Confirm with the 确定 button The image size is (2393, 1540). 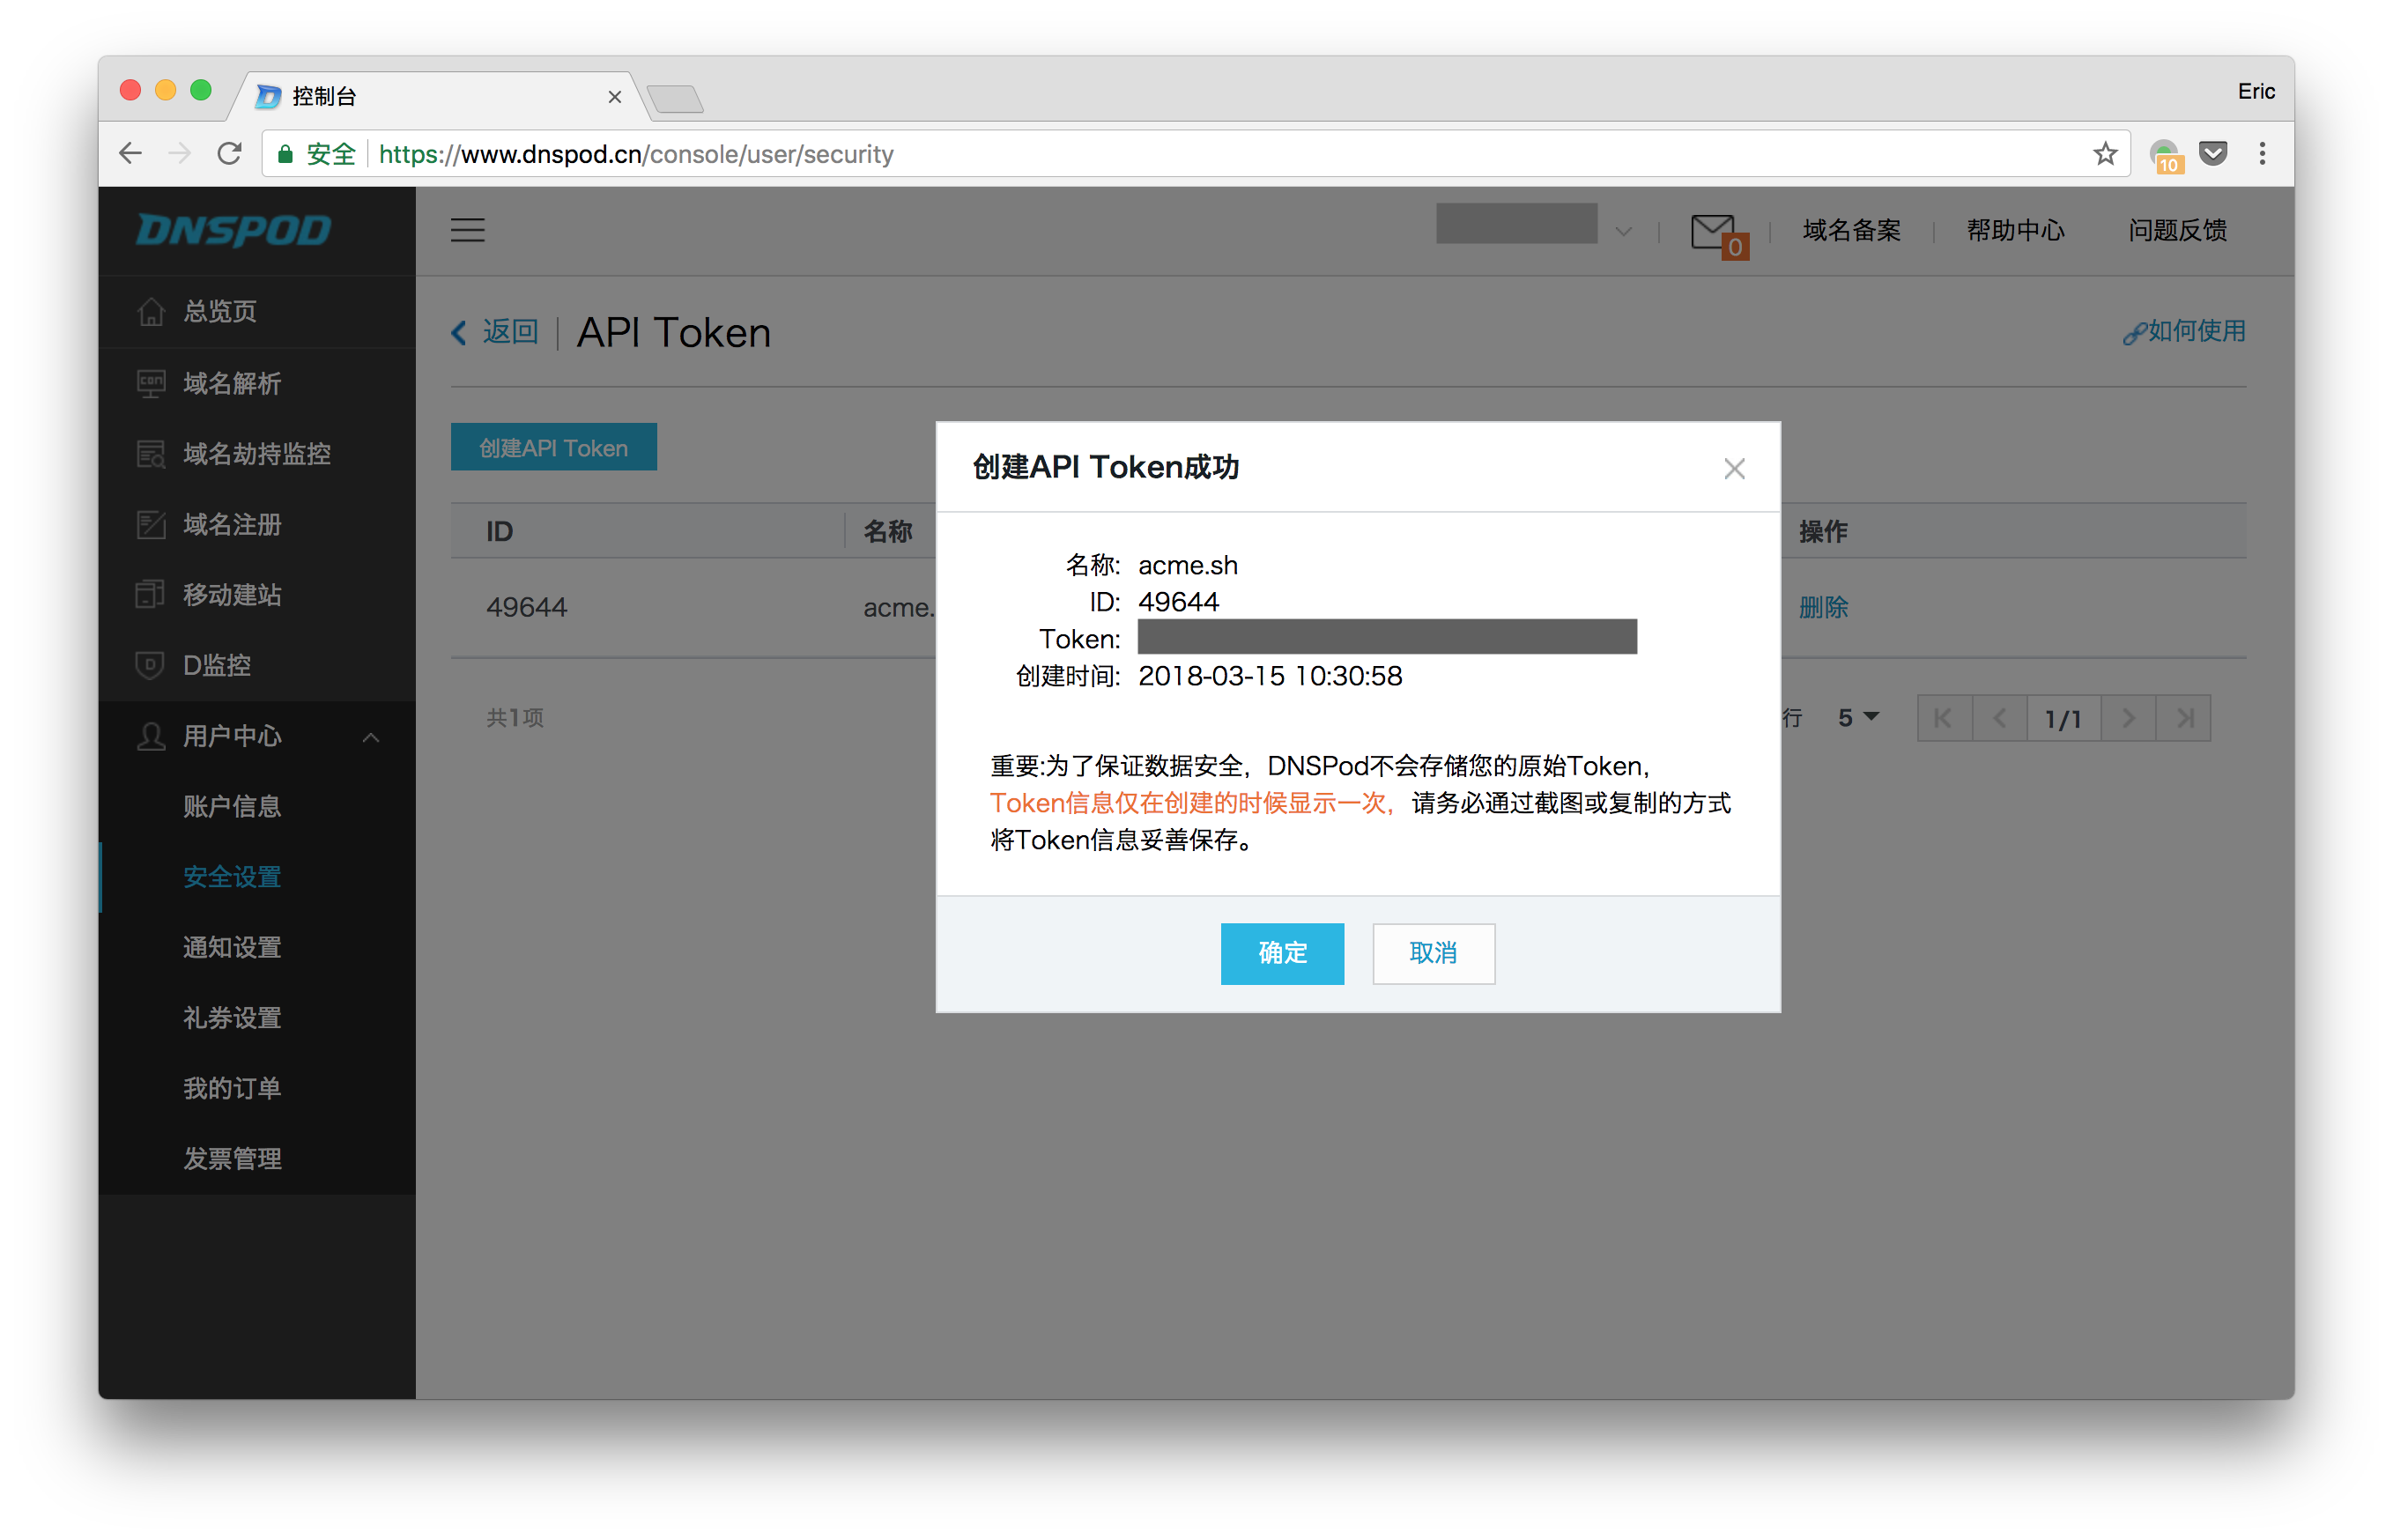click(x=1282, y=953)
